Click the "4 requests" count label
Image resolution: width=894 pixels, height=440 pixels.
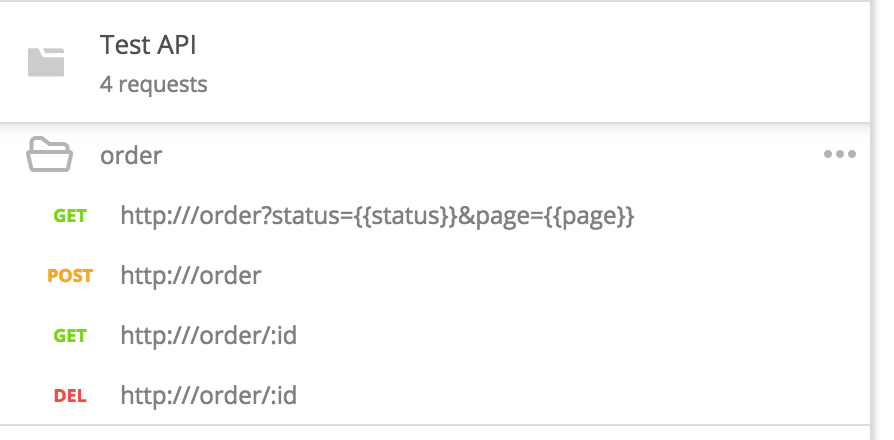point(154,84)
